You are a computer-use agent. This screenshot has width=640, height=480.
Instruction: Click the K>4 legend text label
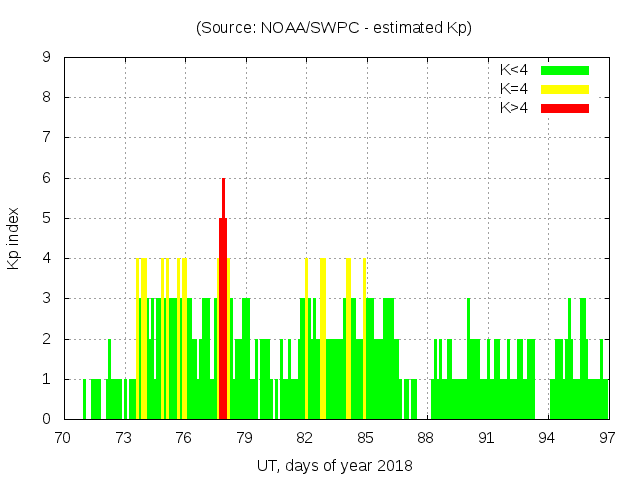[x=514, y=108]
